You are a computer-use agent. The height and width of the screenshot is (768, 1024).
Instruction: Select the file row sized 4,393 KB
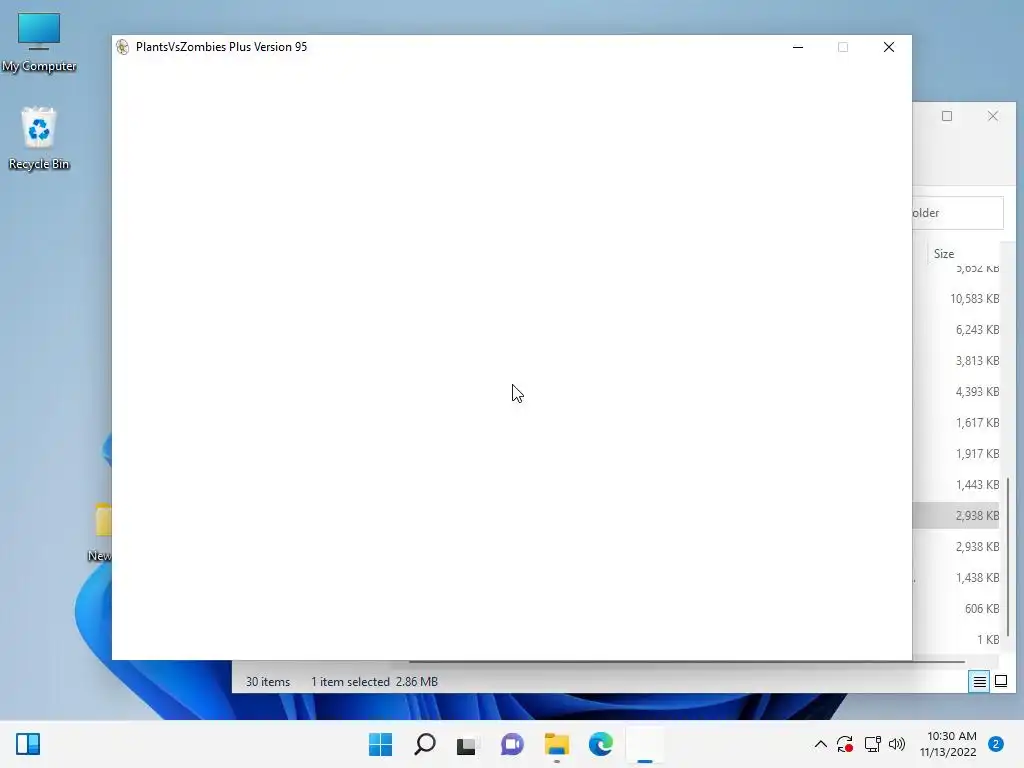(x=956, y=392)
